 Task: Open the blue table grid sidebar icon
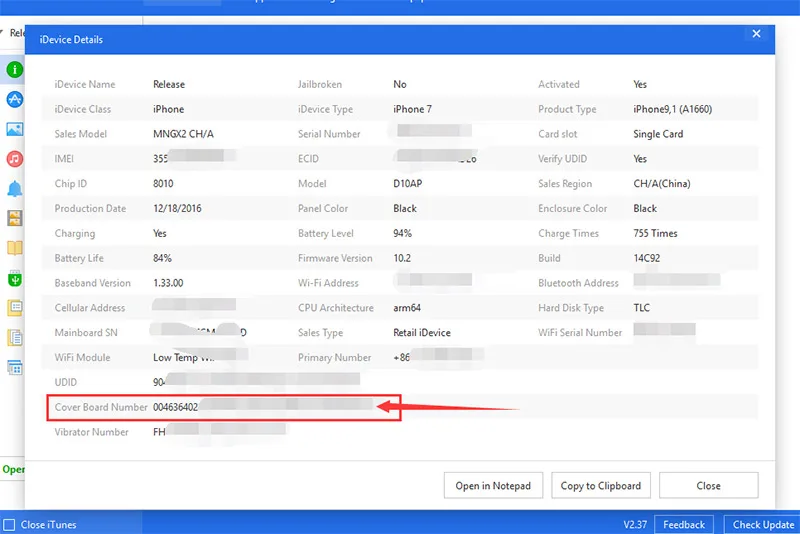click(15, 367)
